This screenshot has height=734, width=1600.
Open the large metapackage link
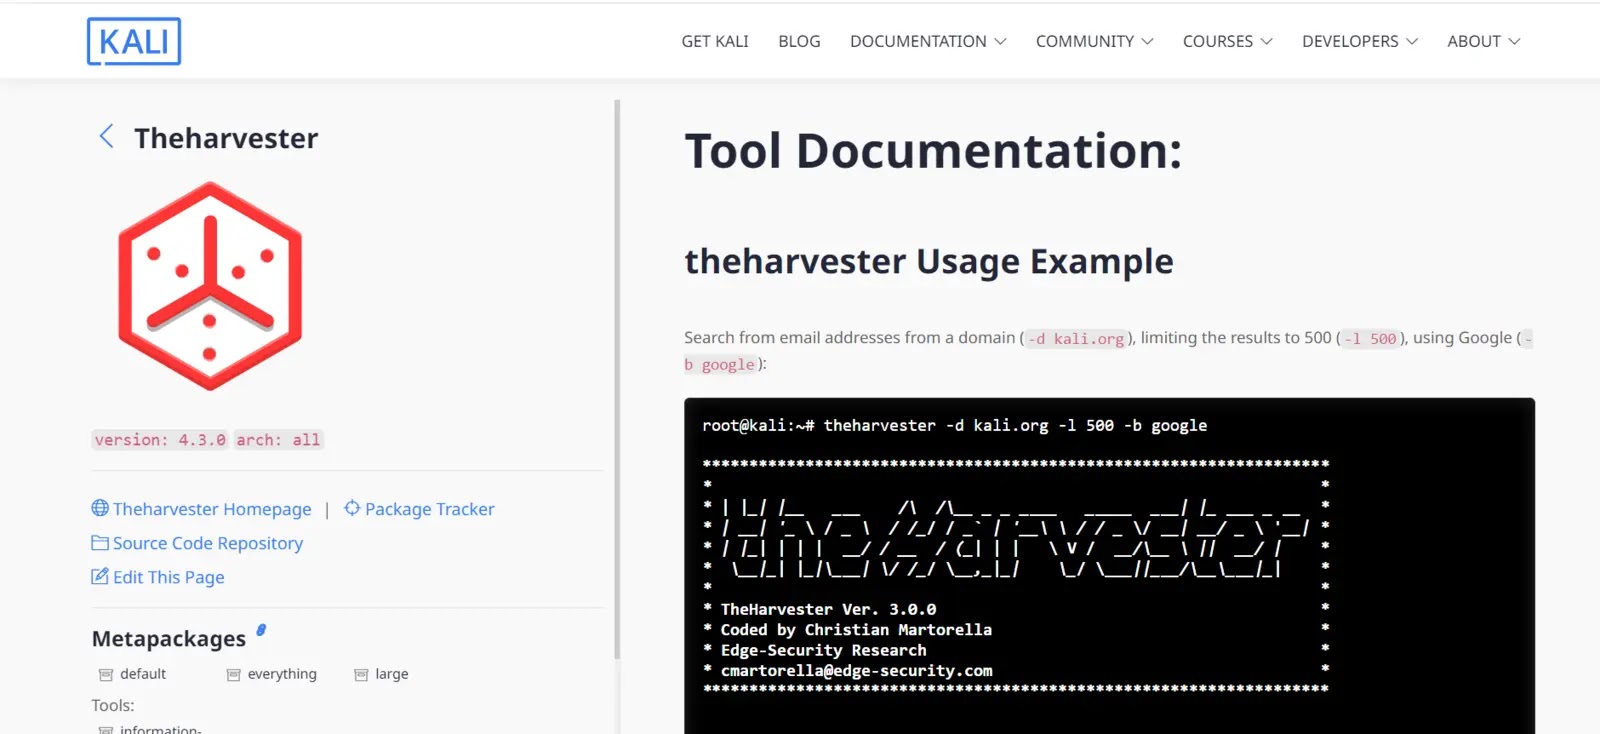coord(392,674)
